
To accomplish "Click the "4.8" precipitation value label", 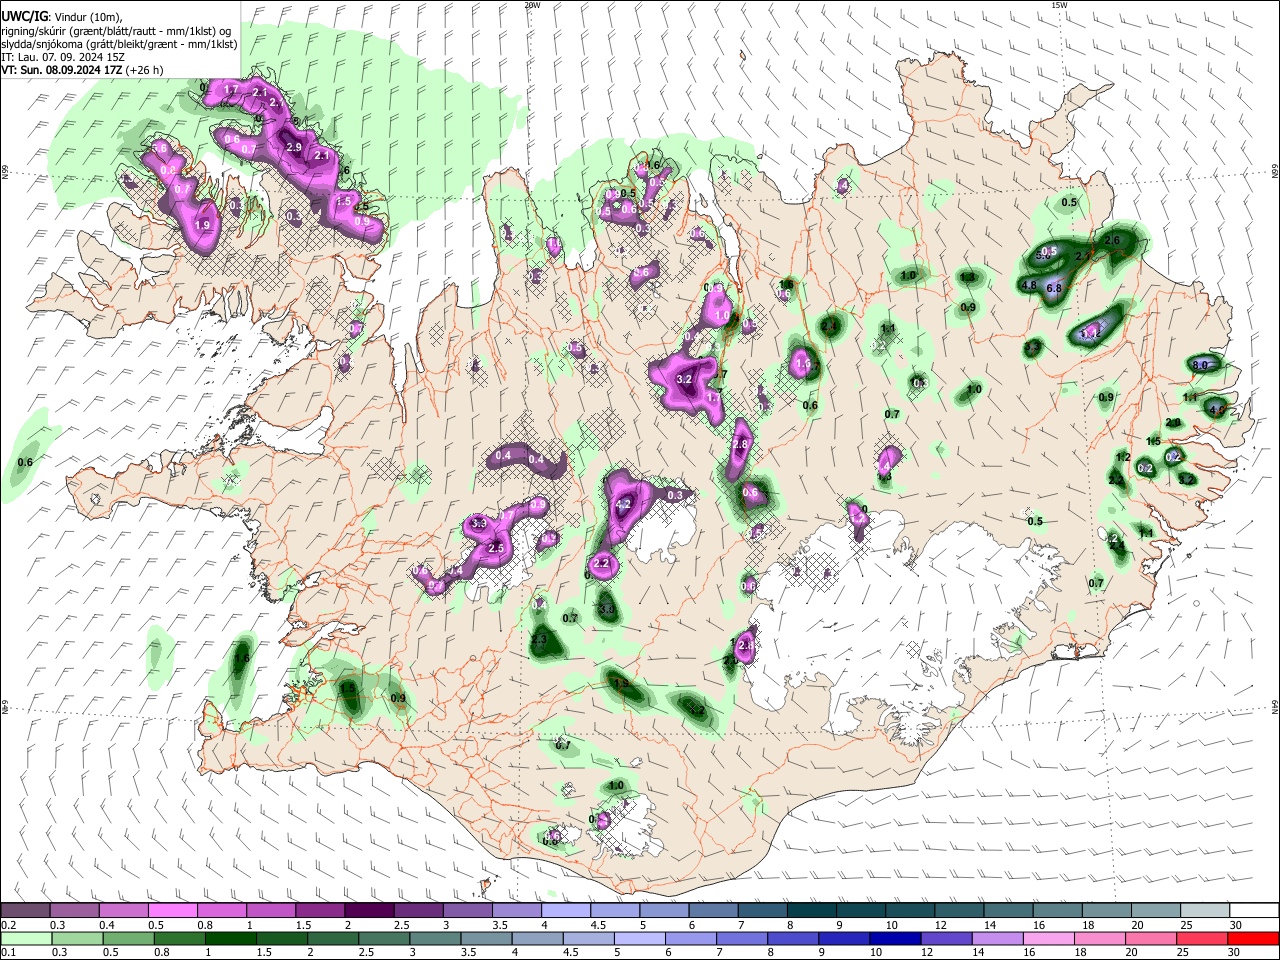I will (x=1028, y=285).
